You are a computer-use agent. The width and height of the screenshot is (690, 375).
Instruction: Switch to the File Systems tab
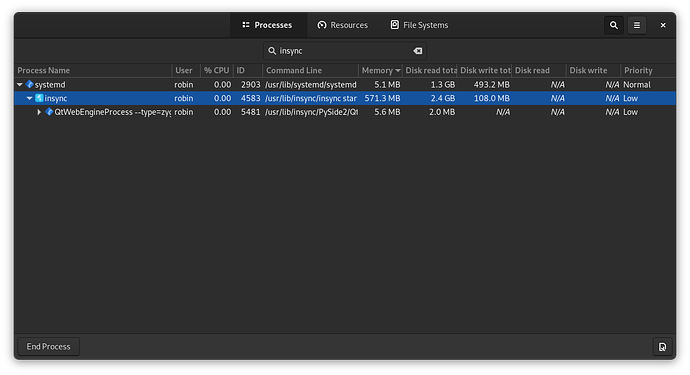pos(419,25)
